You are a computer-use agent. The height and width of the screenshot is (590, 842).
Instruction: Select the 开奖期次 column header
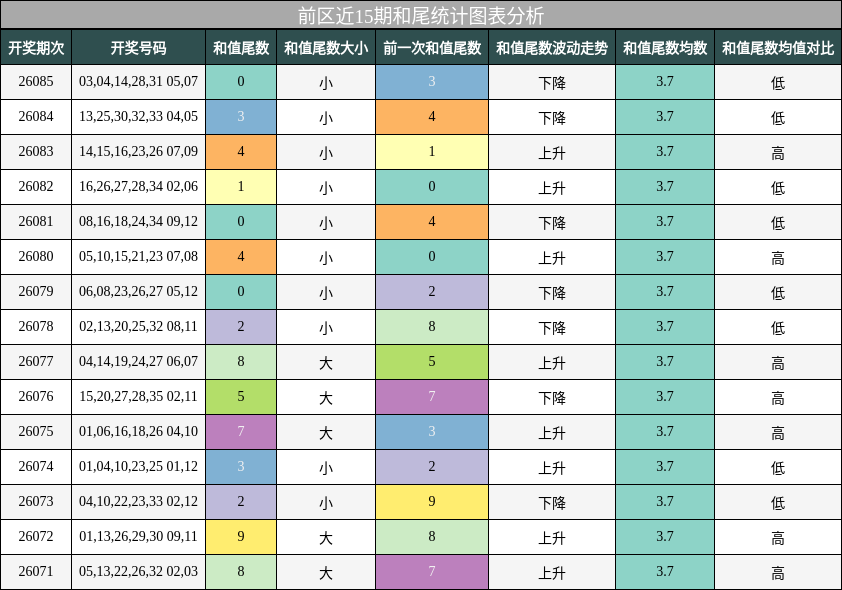click(x=36, y=48)
